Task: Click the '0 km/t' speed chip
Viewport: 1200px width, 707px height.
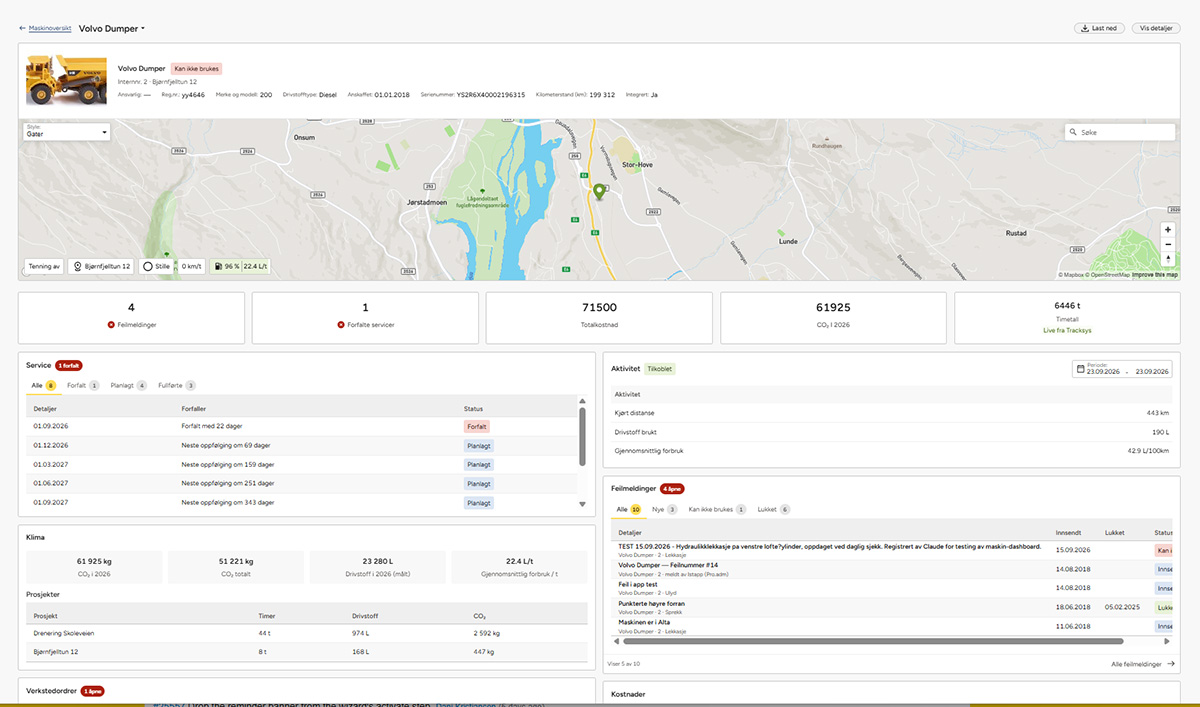Action: pos(191,267)
